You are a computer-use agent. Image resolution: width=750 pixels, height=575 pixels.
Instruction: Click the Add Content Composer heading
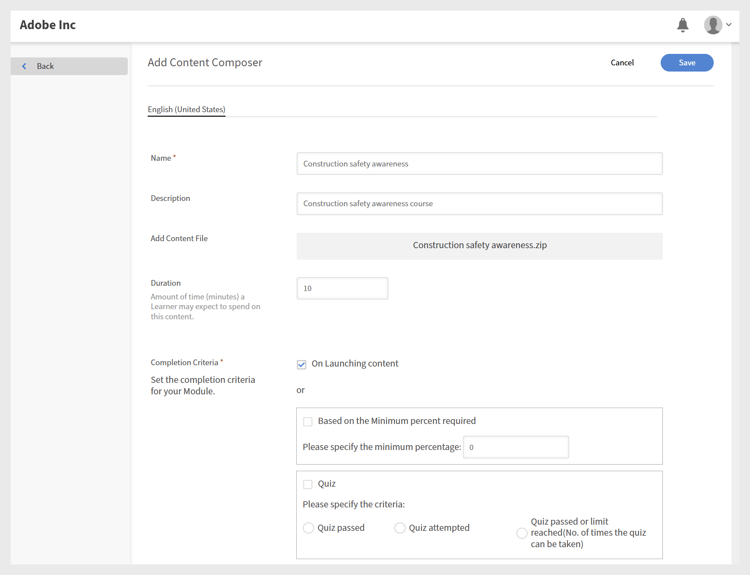[205, 63]
